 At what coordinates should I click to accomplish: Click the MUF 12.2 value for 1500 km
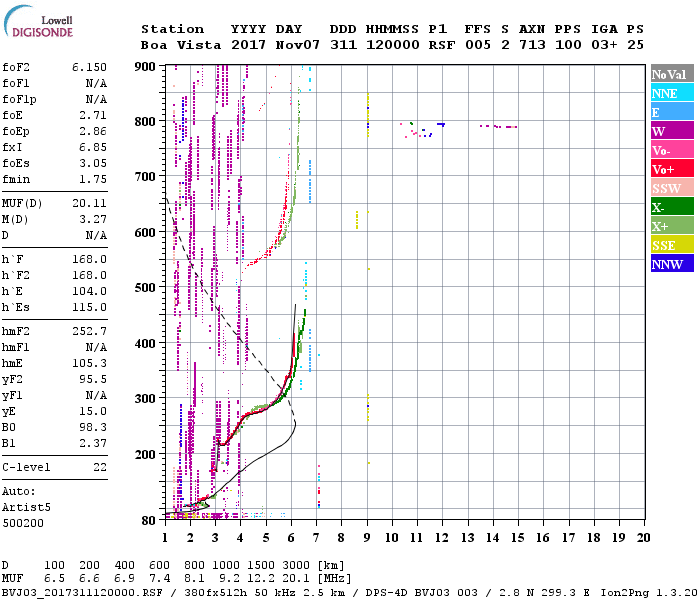[x=261, y=579]
